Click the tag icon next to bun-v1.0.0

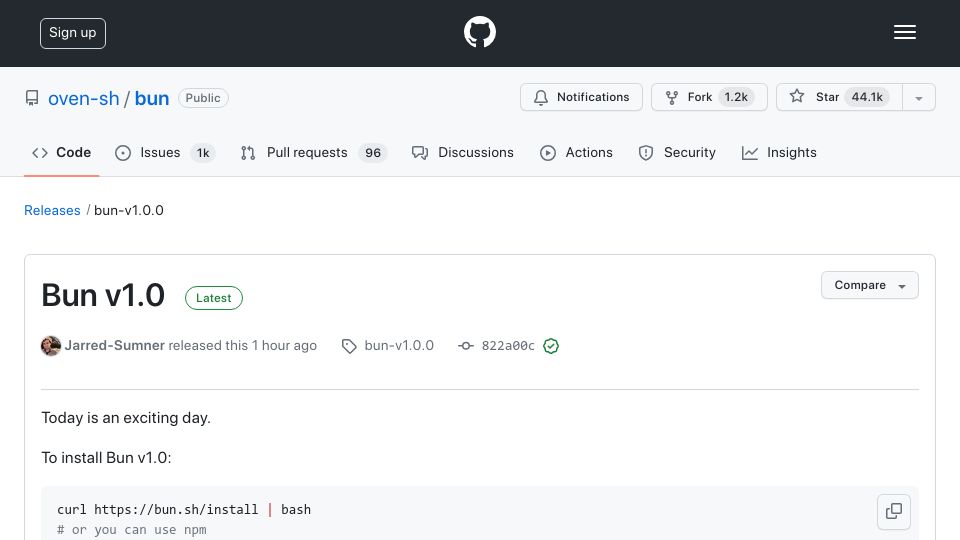(349, 347)
